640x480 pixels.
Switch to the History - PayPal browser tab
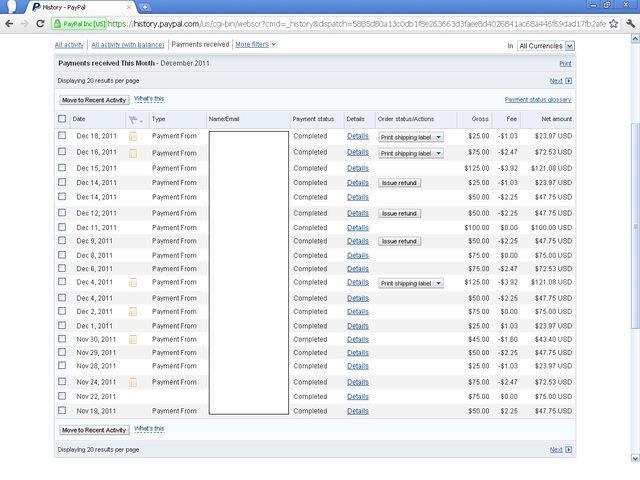[x=80, y=7]
